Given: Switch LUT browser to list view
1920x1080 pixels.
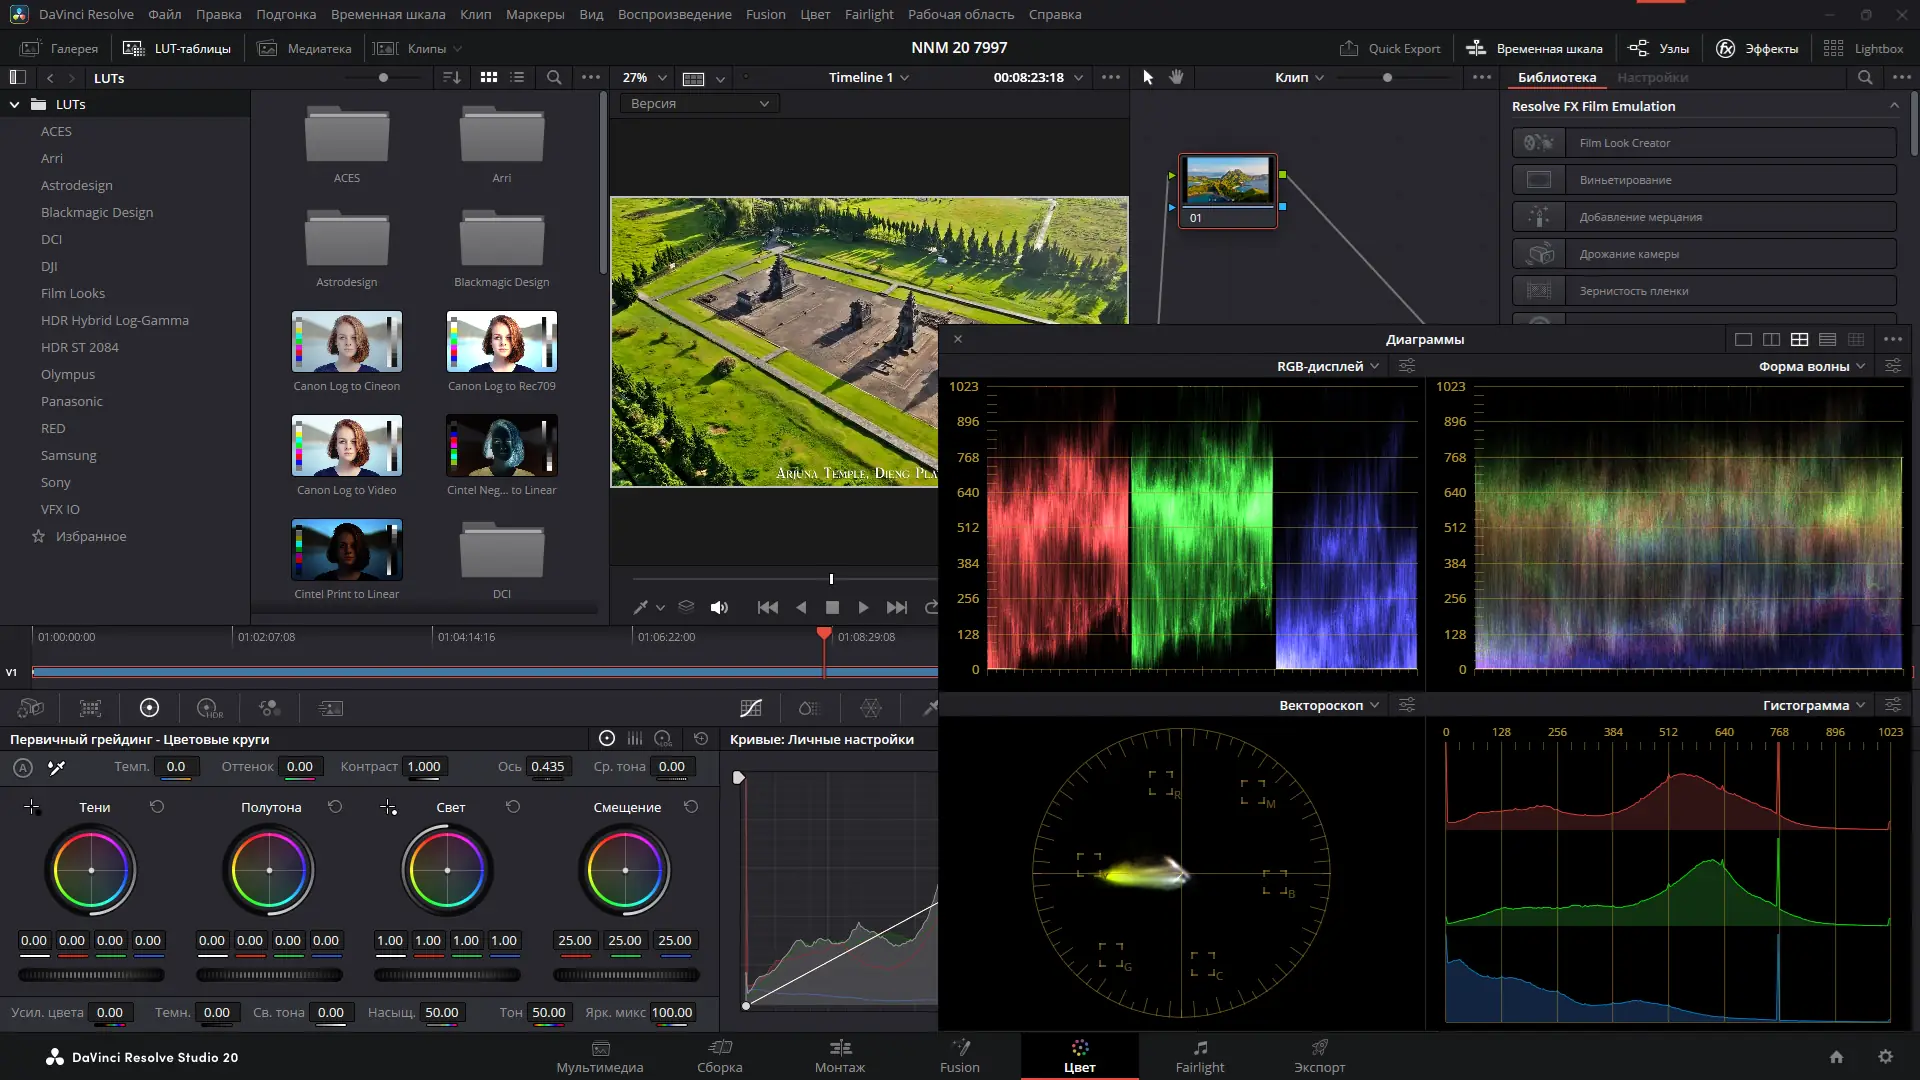Looking at the screenshot, I should tap(517, 77).
